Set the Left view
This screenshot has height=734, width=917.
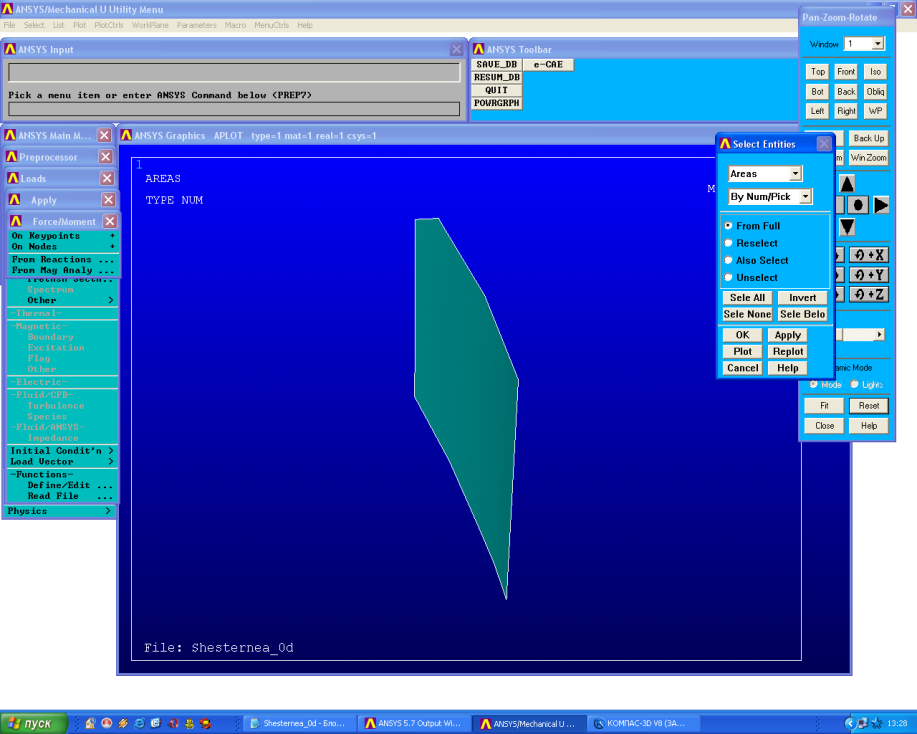pyautogui.click(x=818, y=111)
